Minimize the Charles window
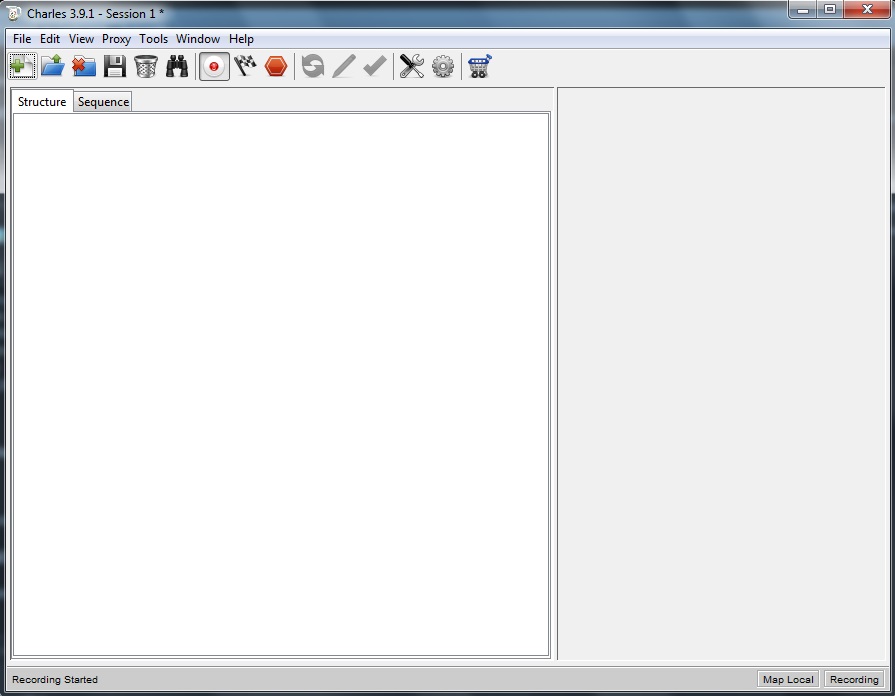The height and width of the screenshot is (696, 895). click(x=803, y=10)
